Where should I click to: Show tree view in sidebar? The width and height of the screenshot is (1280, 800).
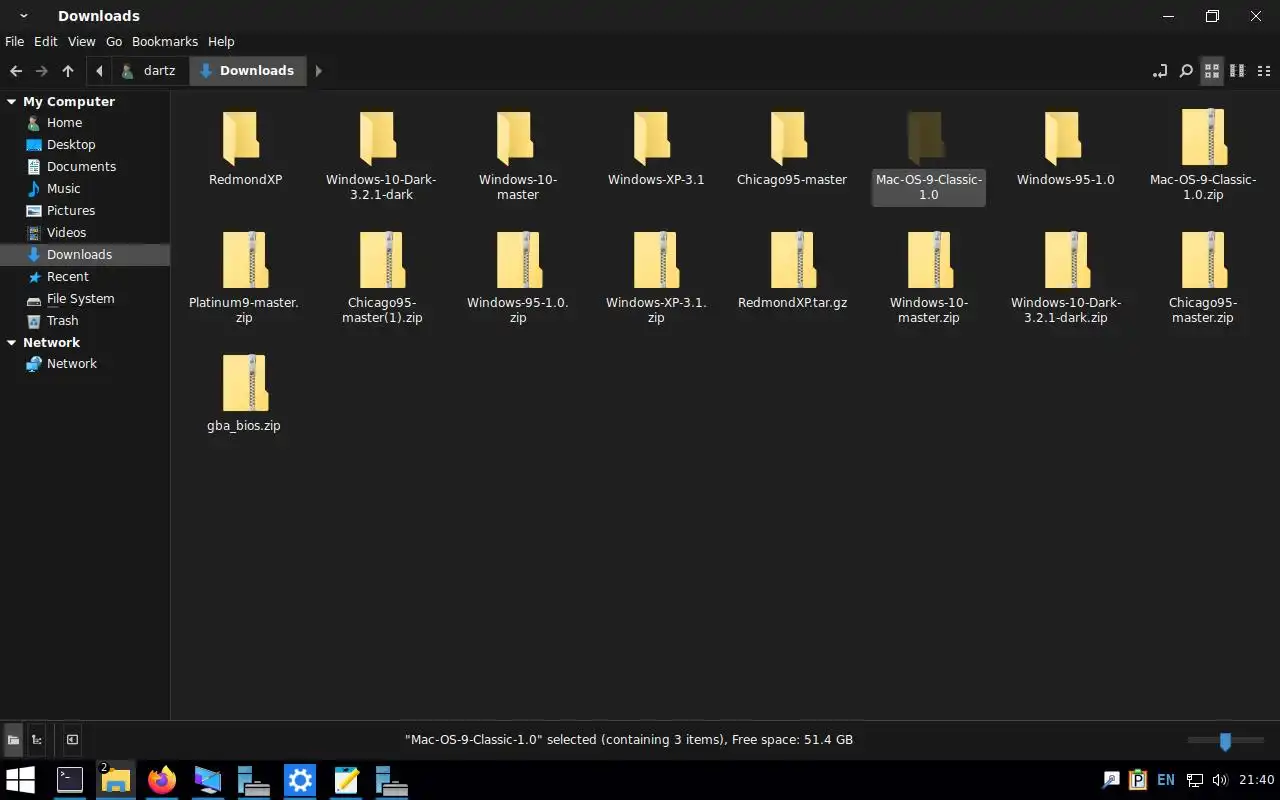click(x=37, y=740)
